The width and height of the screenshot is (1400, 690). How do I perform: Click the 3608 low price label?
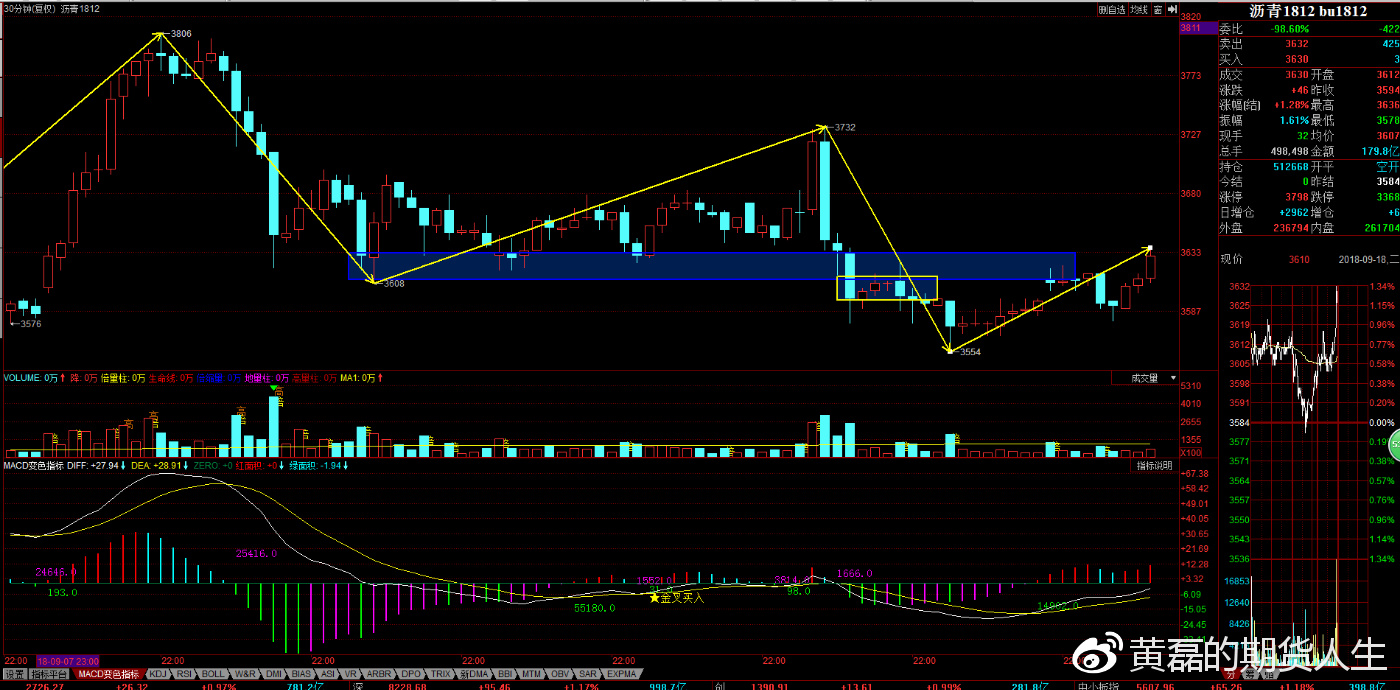click(394, 283)
